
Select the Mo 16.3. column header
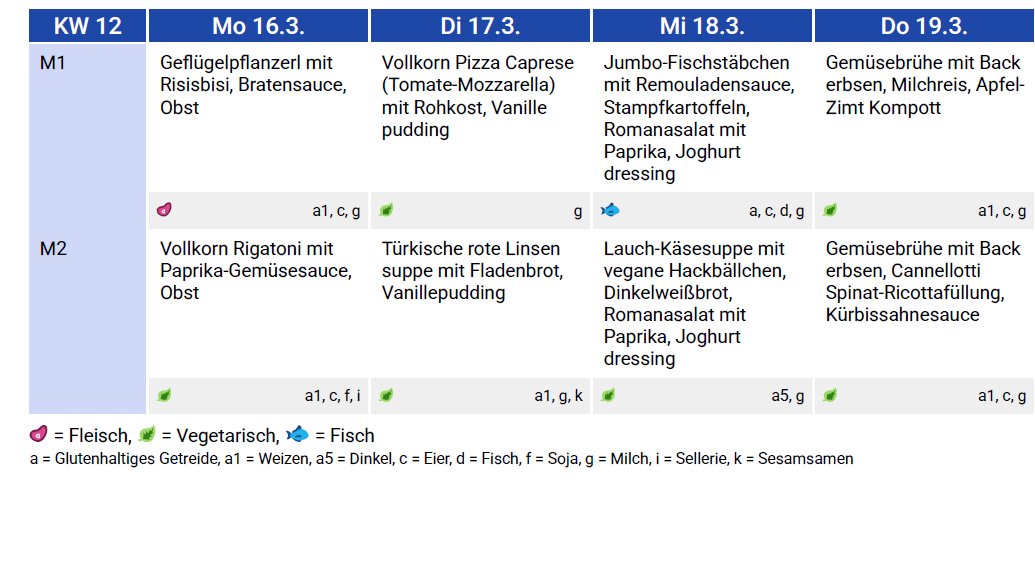coord(258,26)
